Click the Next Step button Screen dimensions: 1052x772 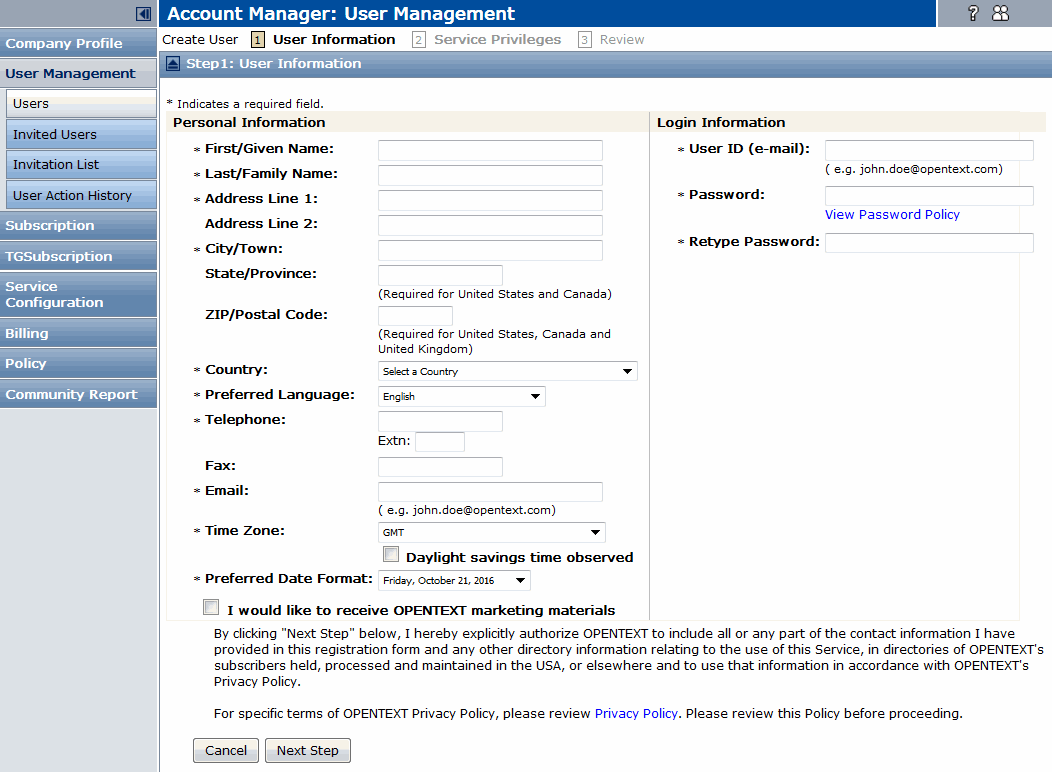308,751
